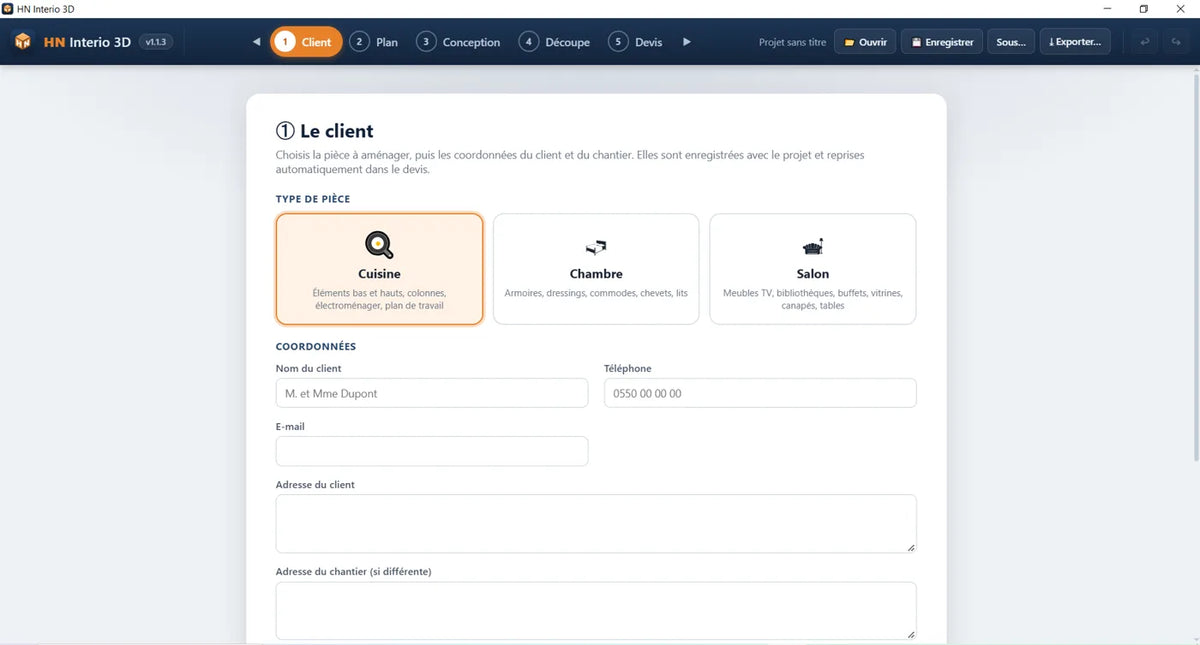Click the v1.1.3 version badge
Viewport: 1200px width, 645px height.
155,42
